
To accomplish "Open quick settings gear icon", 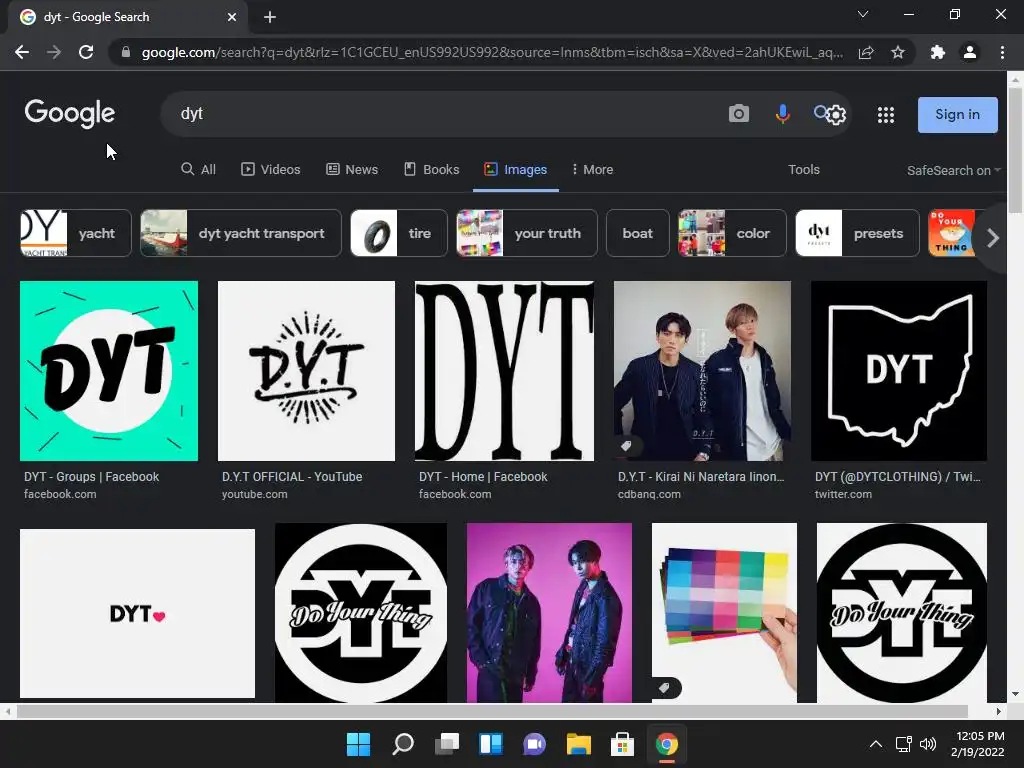I will click(837, 115).
